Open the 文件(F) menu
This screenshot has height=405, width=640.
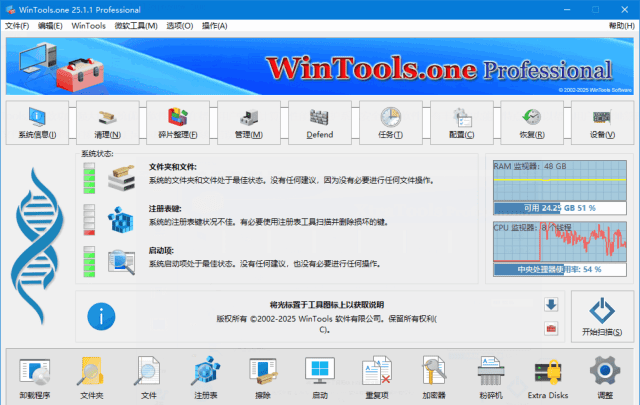[x=17, y=26]
